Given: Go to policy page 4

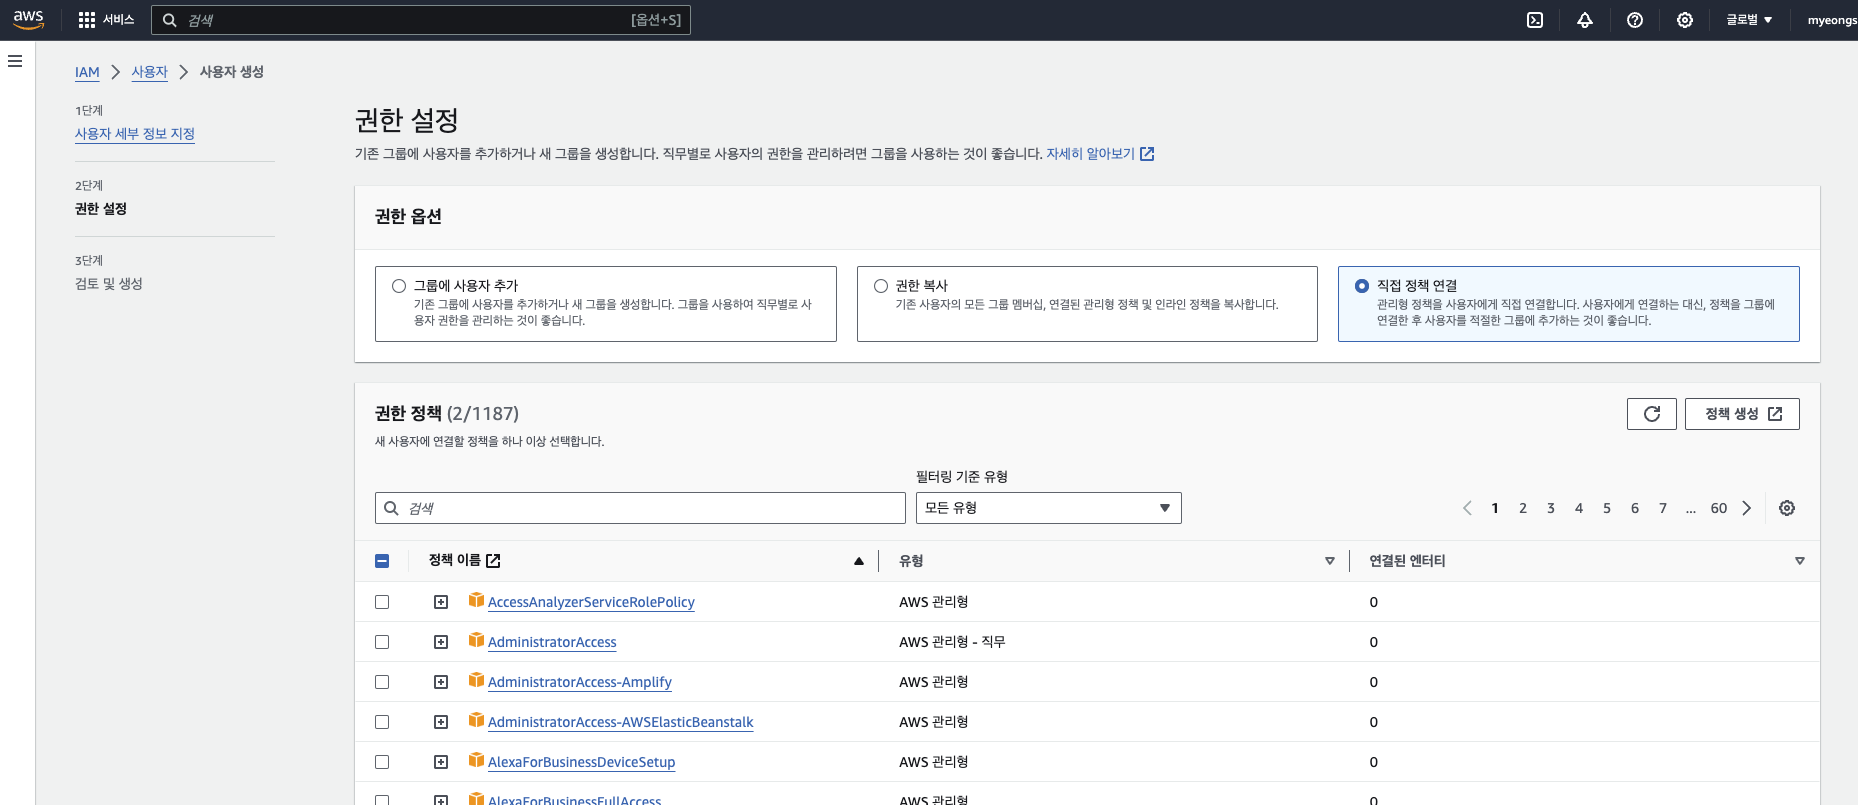Looking at the screenshot, I should (1579, 508).
